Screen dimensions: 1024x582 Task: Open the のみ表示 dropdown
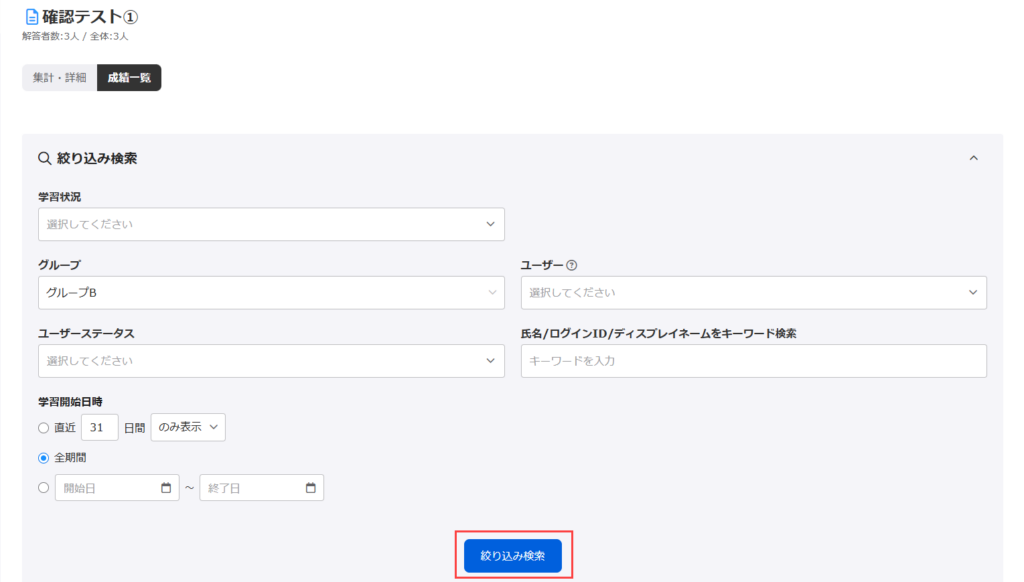[x=188, y=427]
